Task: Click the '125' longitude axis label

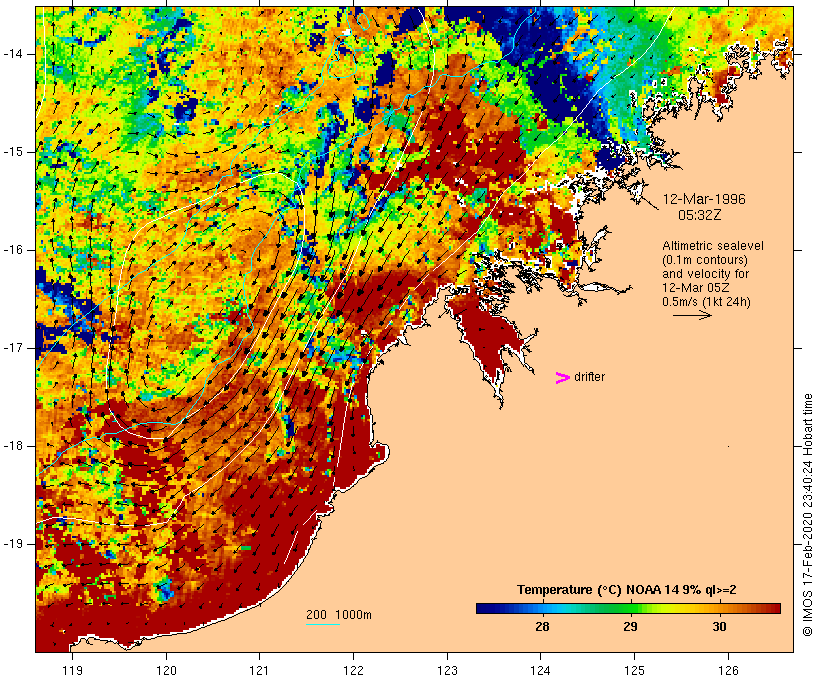Action: (x=634, y=670)
